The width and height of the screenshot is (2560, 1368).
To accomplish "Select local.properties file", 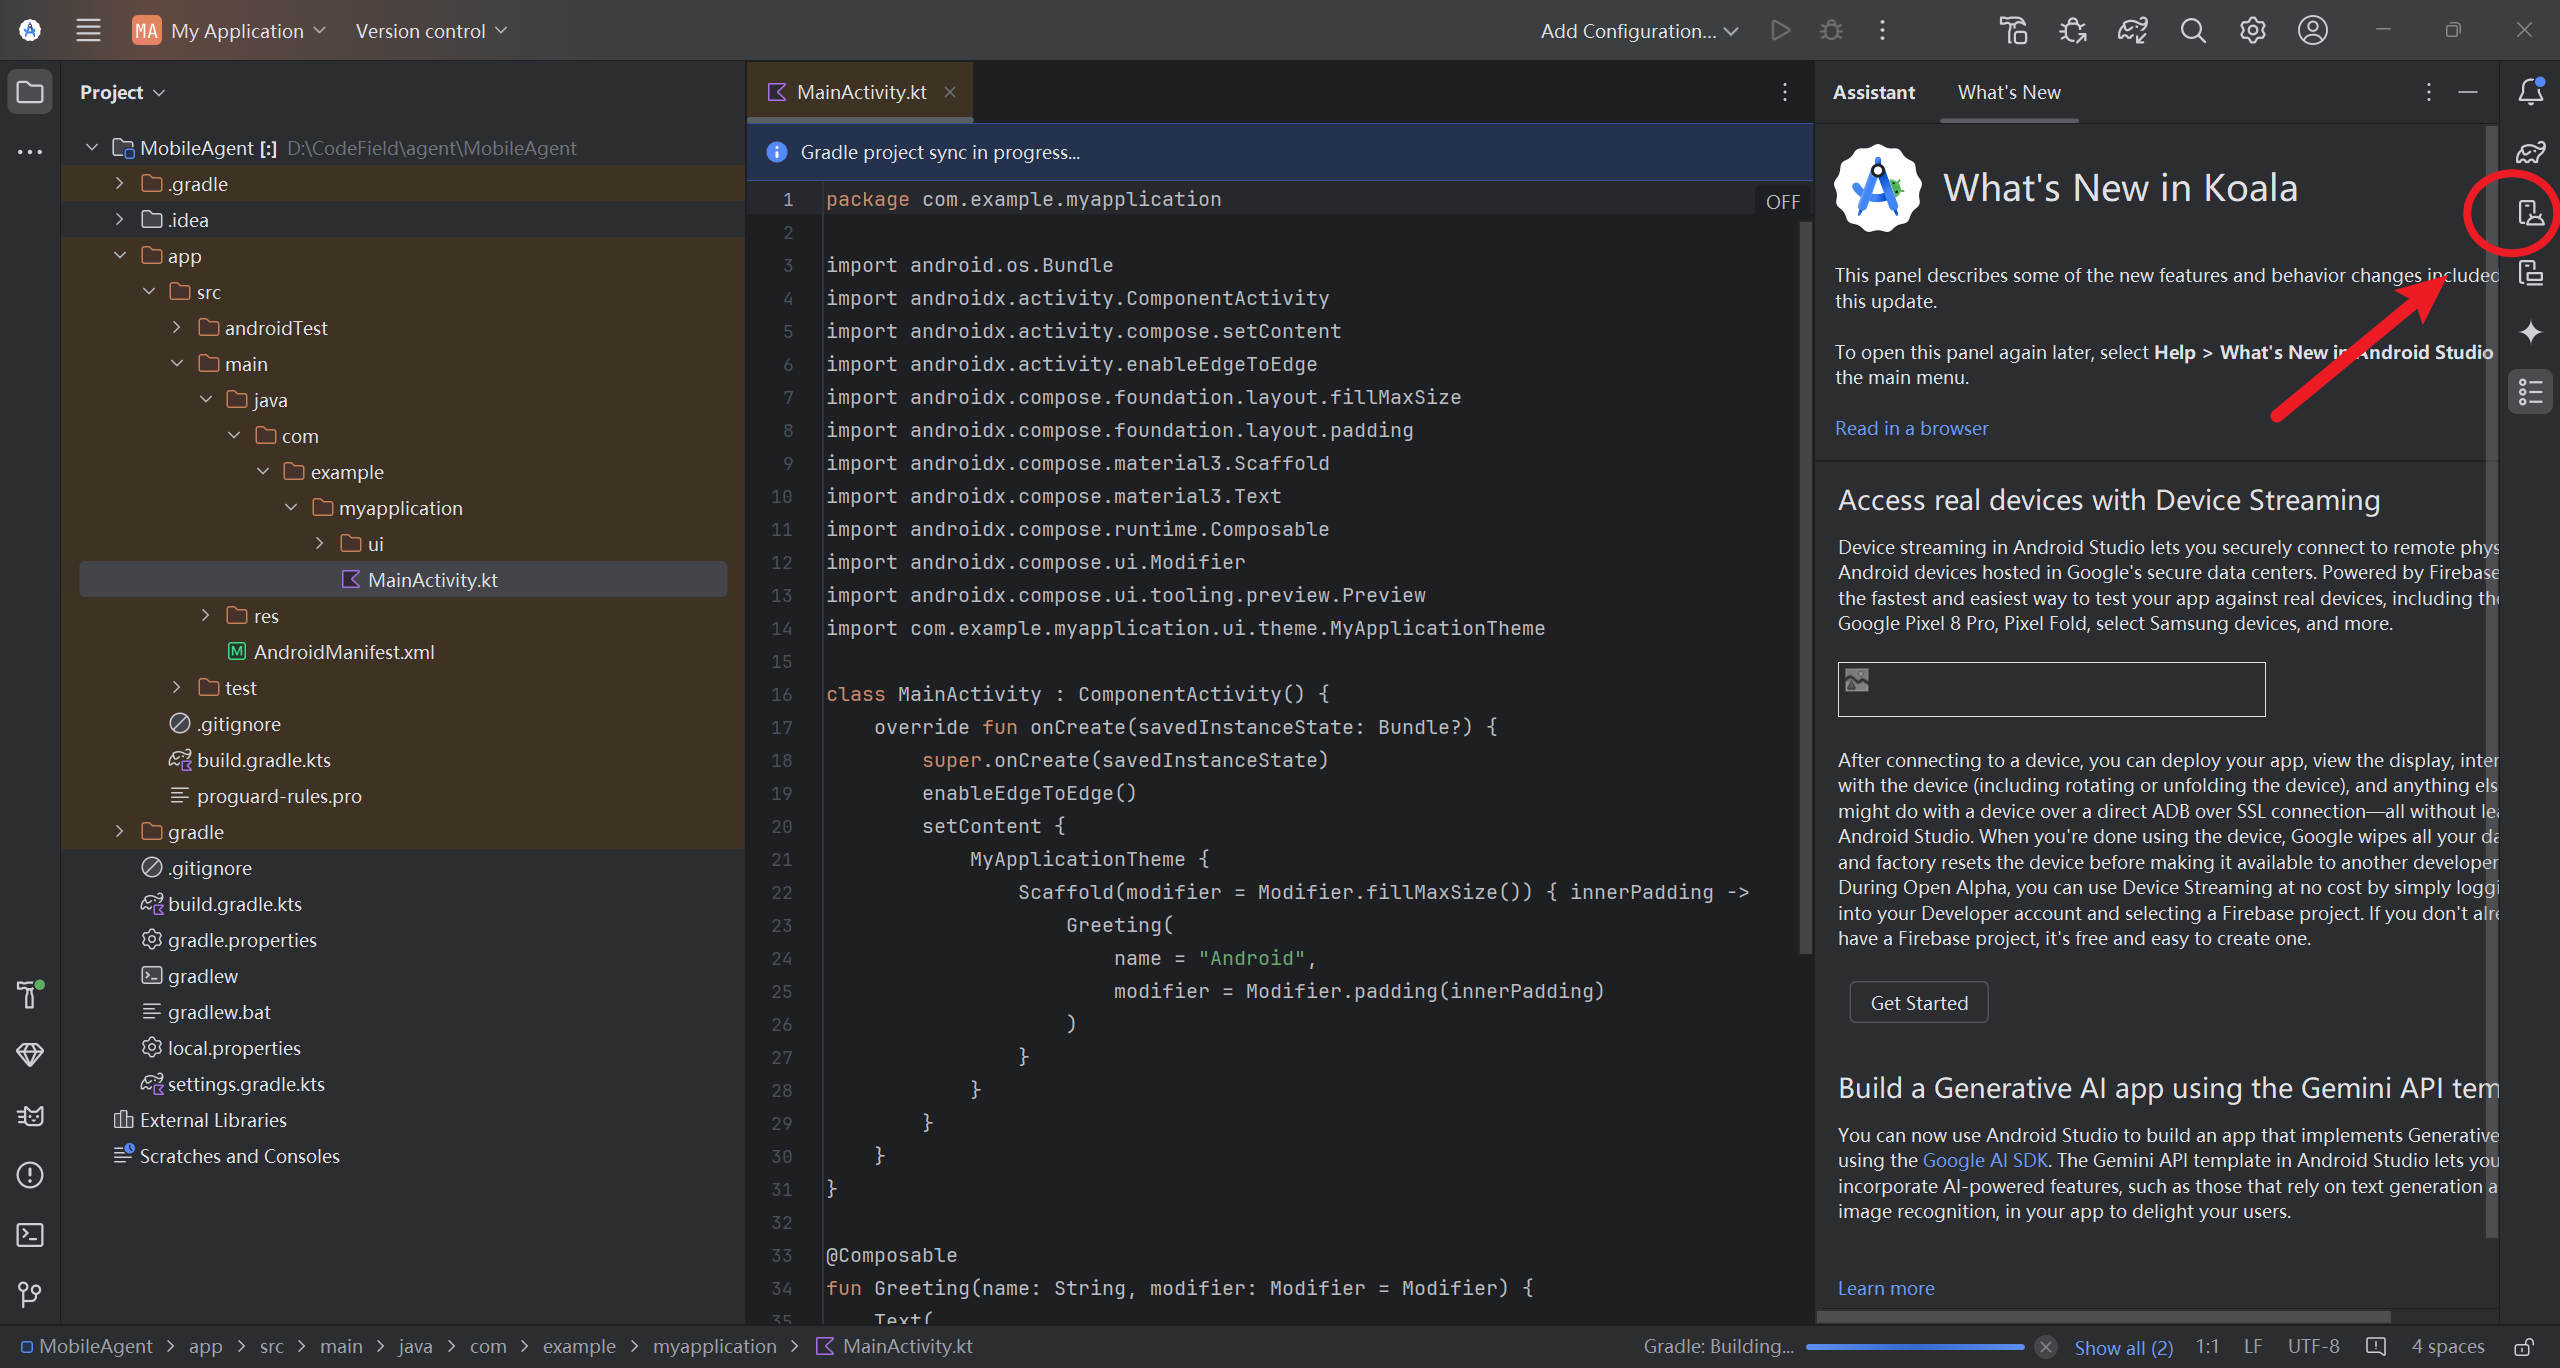I will click(x=234, y=1048).
